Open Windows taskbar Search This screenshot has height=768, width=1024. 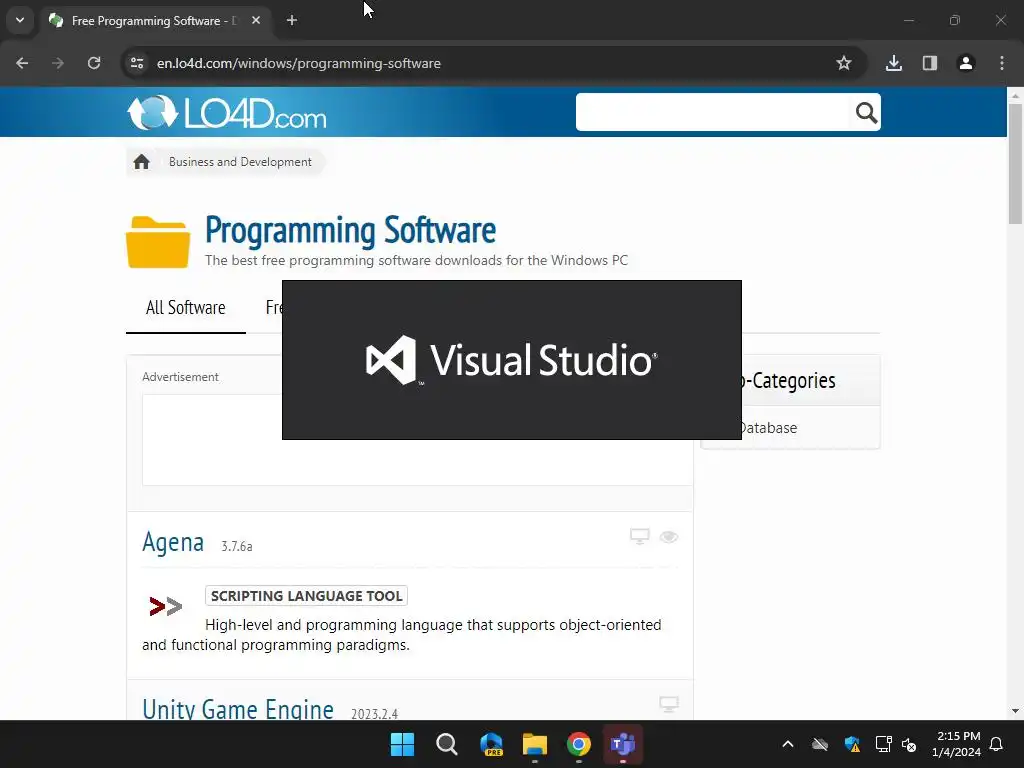(447, 744)
